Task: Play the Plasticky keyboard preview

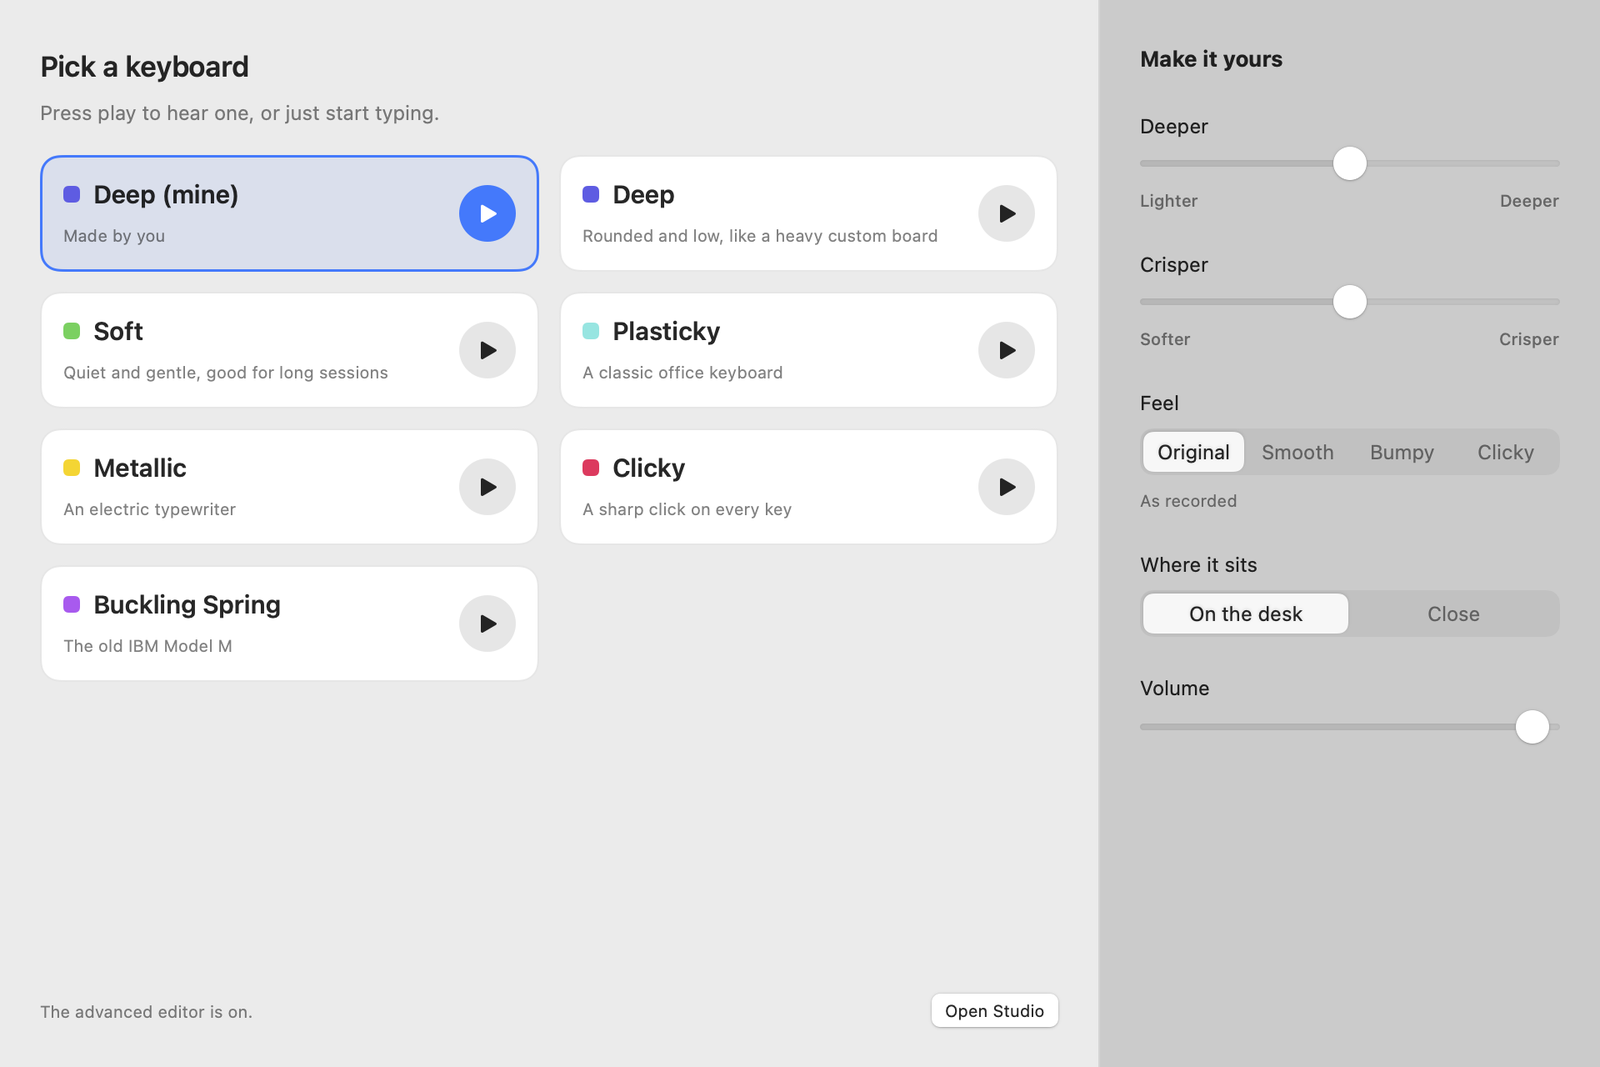Action: 1006,350
